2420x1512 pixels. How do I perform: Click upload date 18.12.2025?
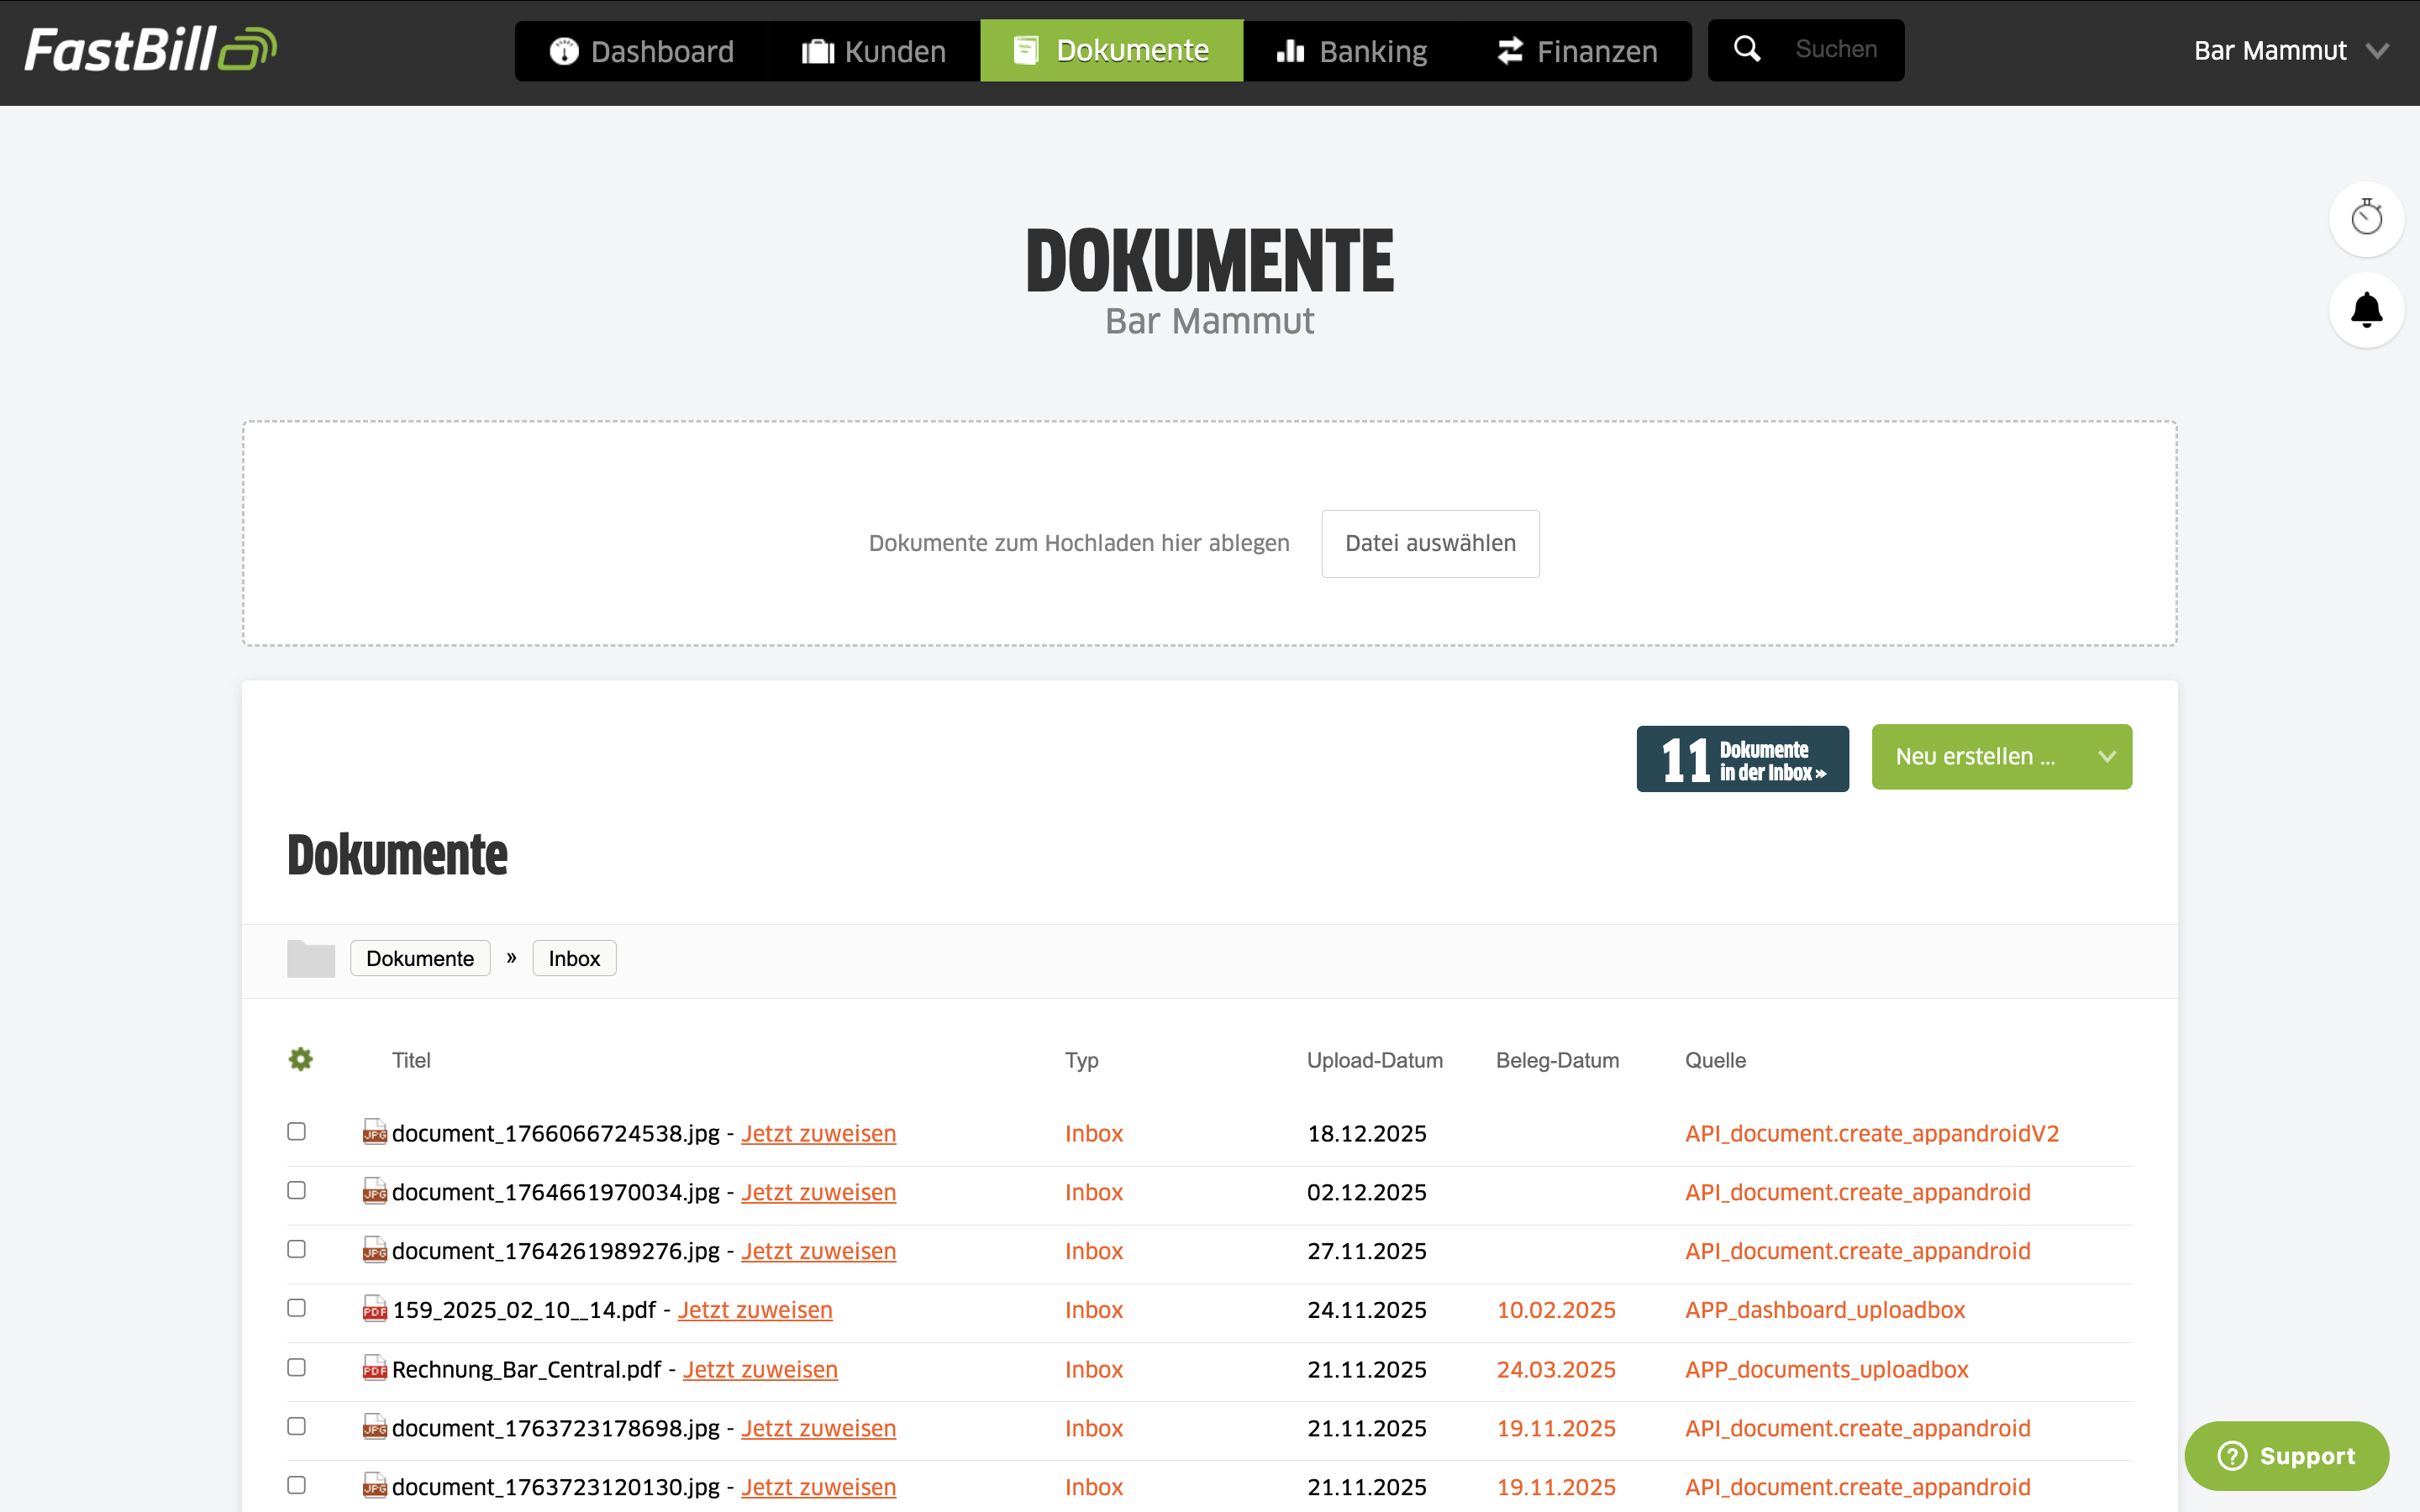coord(1367,1133)
